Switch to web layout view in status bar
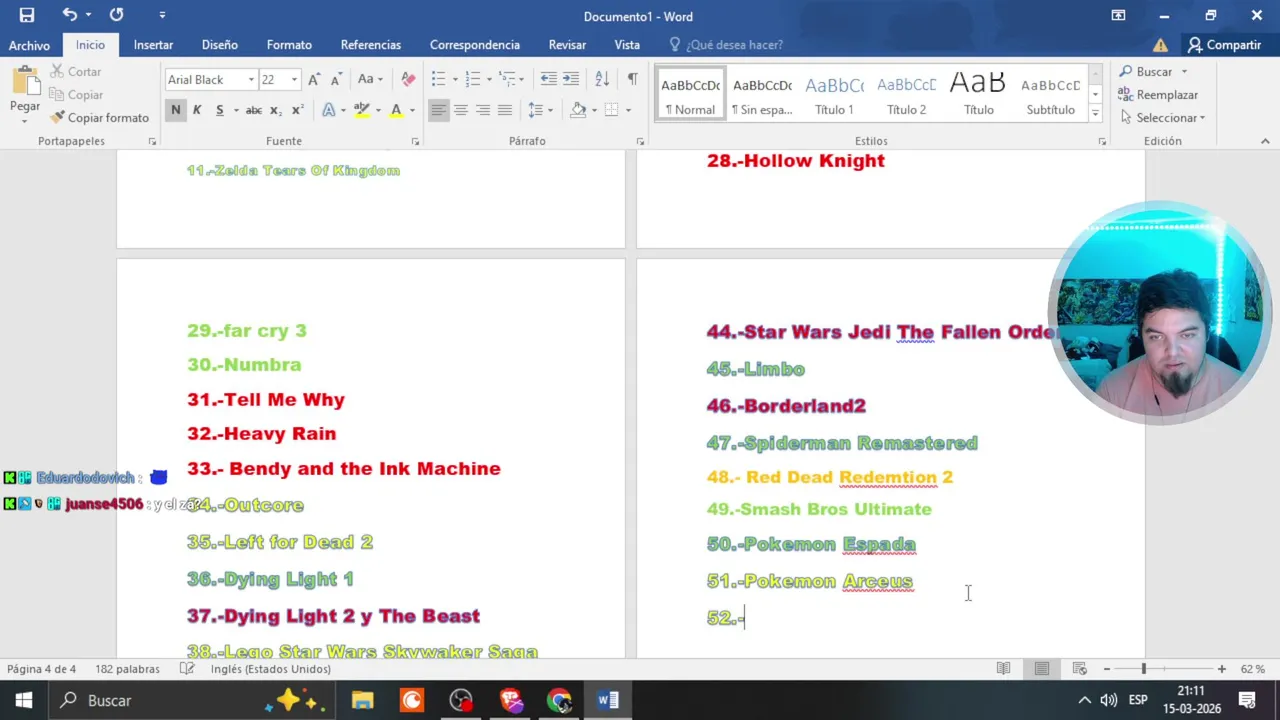This screenshot has height=720, width=1280. point(1079,669)
